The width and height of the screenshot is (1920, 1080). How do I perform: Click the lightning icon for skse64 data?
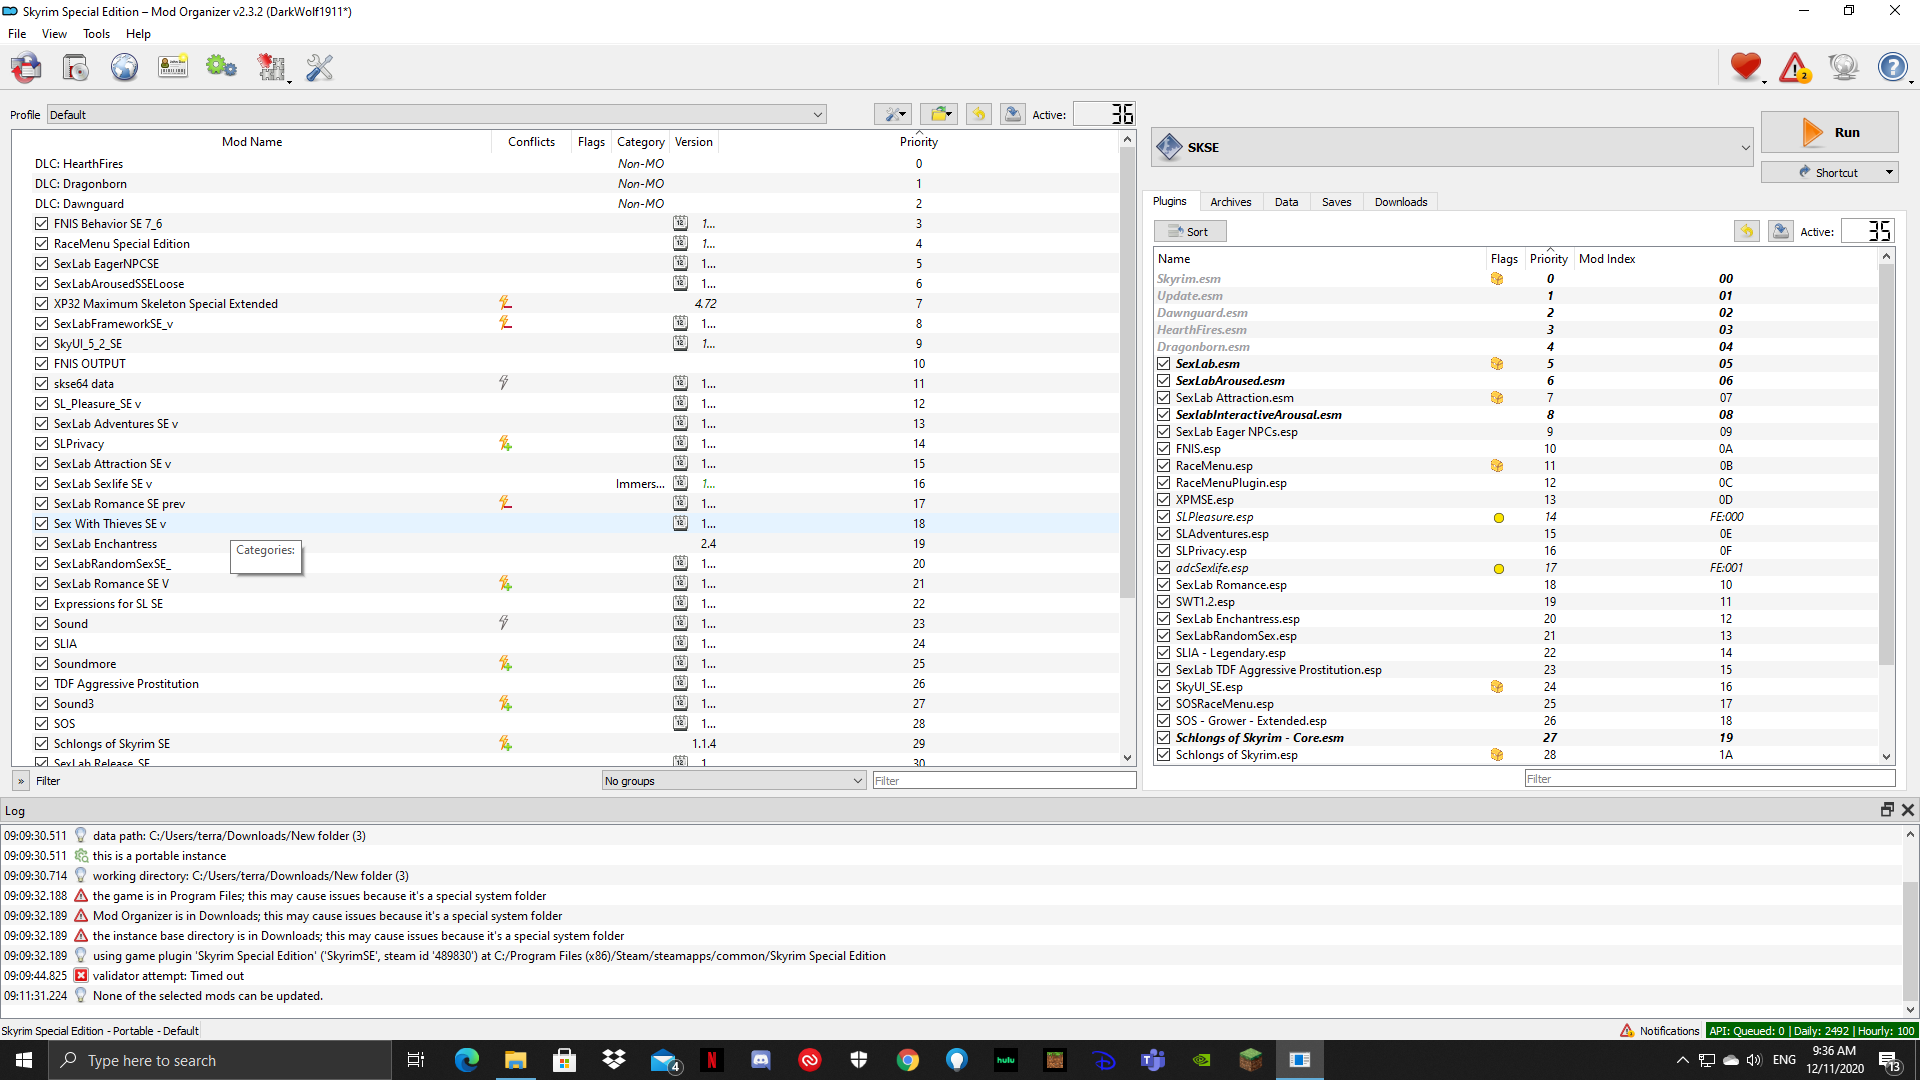pyautogui.click(x=504, y=383)
